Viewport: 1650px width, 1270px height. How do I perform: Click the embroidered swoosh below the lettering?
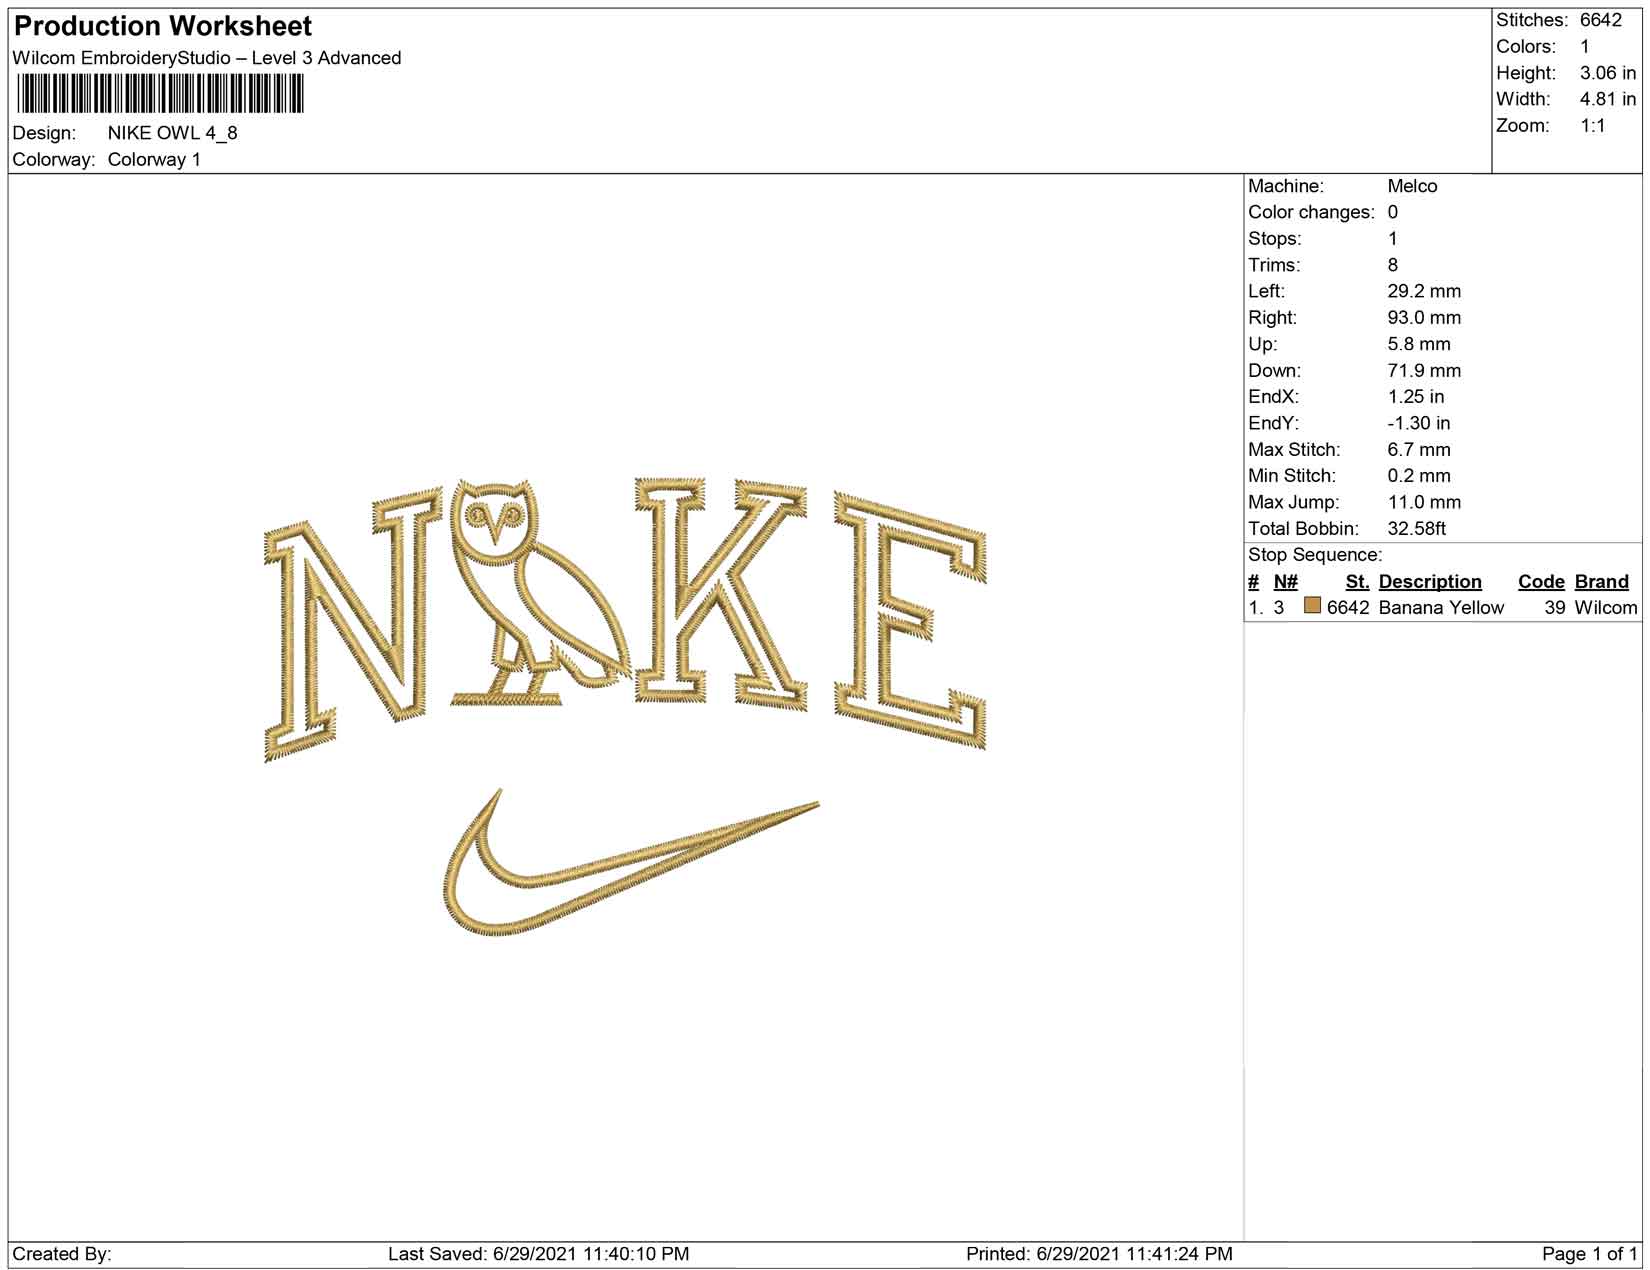[631, 863]
